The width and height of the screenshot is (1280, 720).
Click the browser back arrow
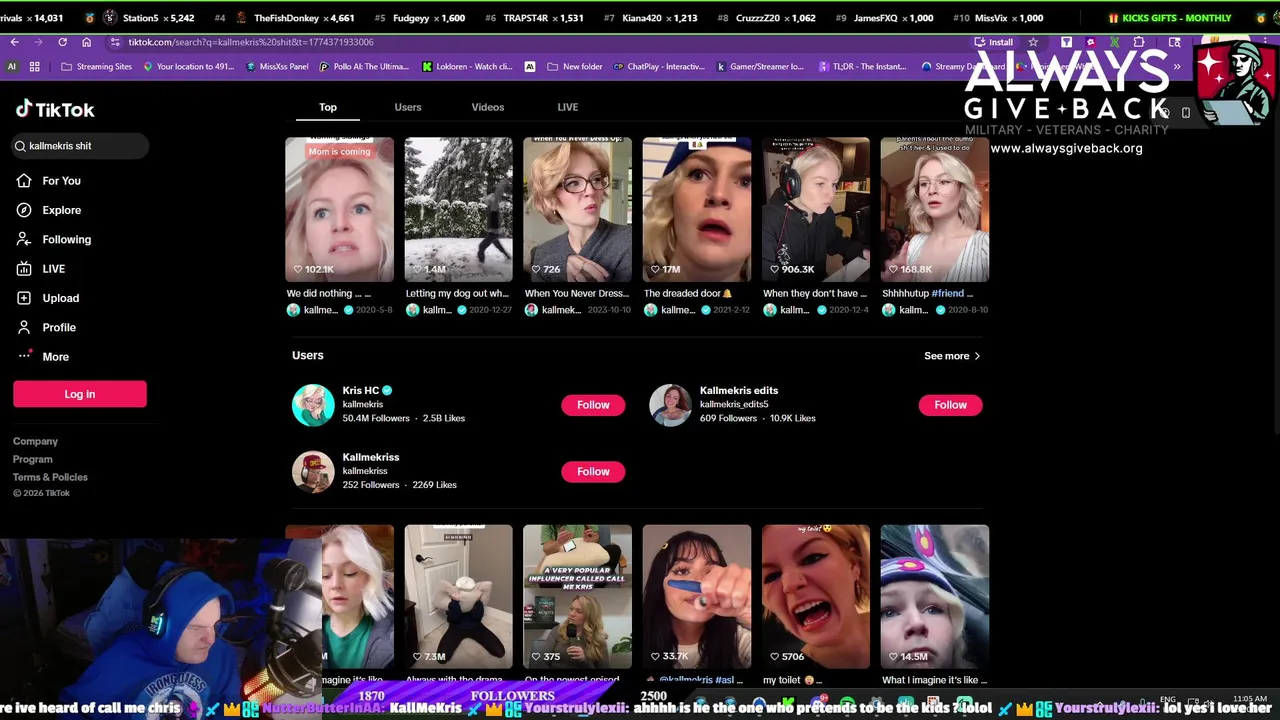click(14, 42)
